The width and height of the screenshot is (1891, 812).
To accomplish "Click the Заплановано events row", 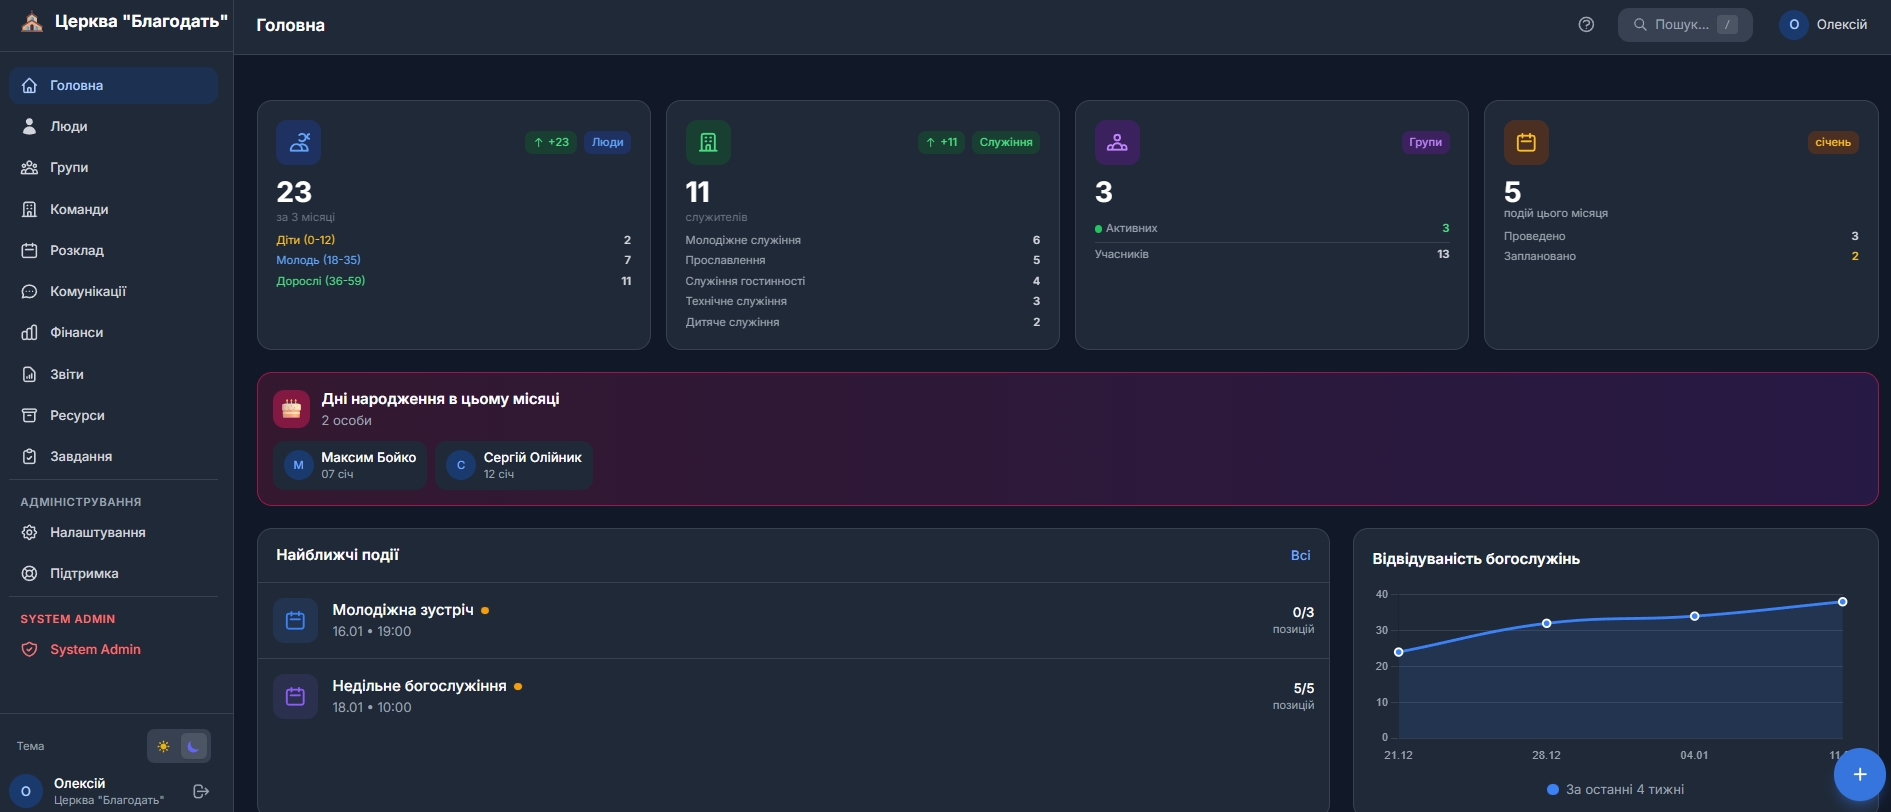I will point(1681,256).
